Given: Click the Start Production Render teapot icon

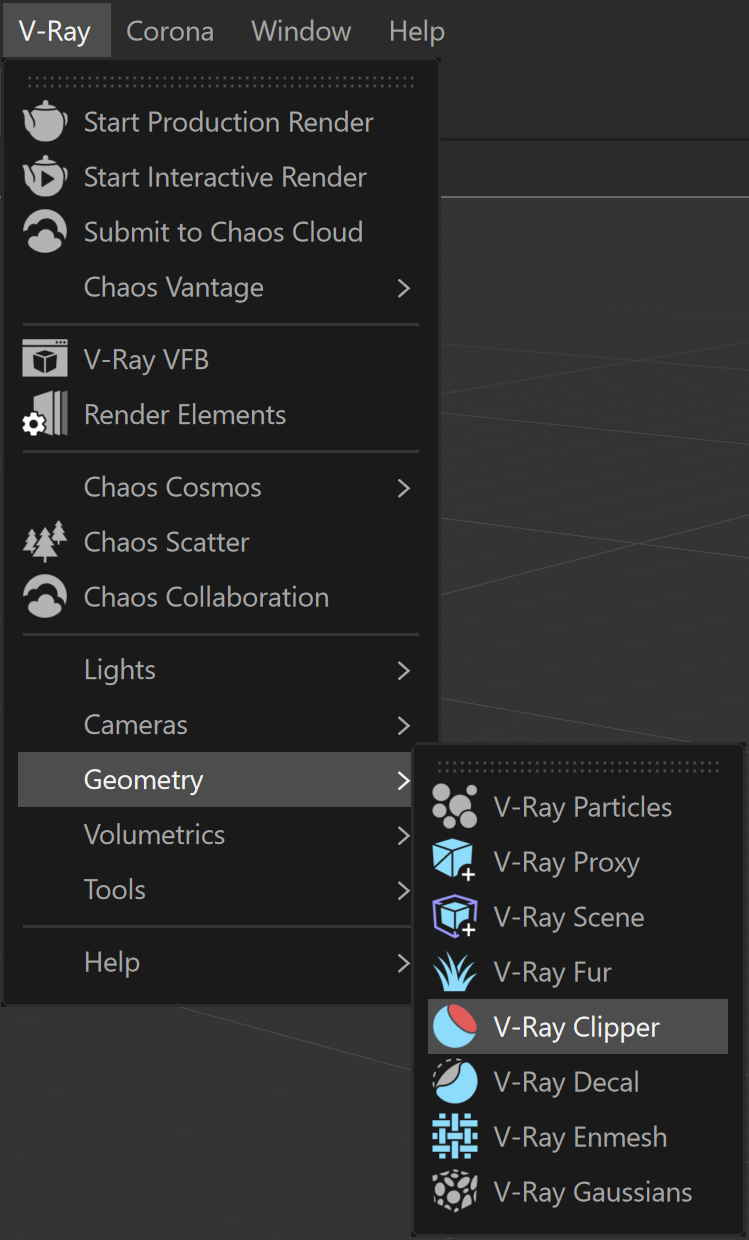Looking at the screenshot, I should pos(45,122).
